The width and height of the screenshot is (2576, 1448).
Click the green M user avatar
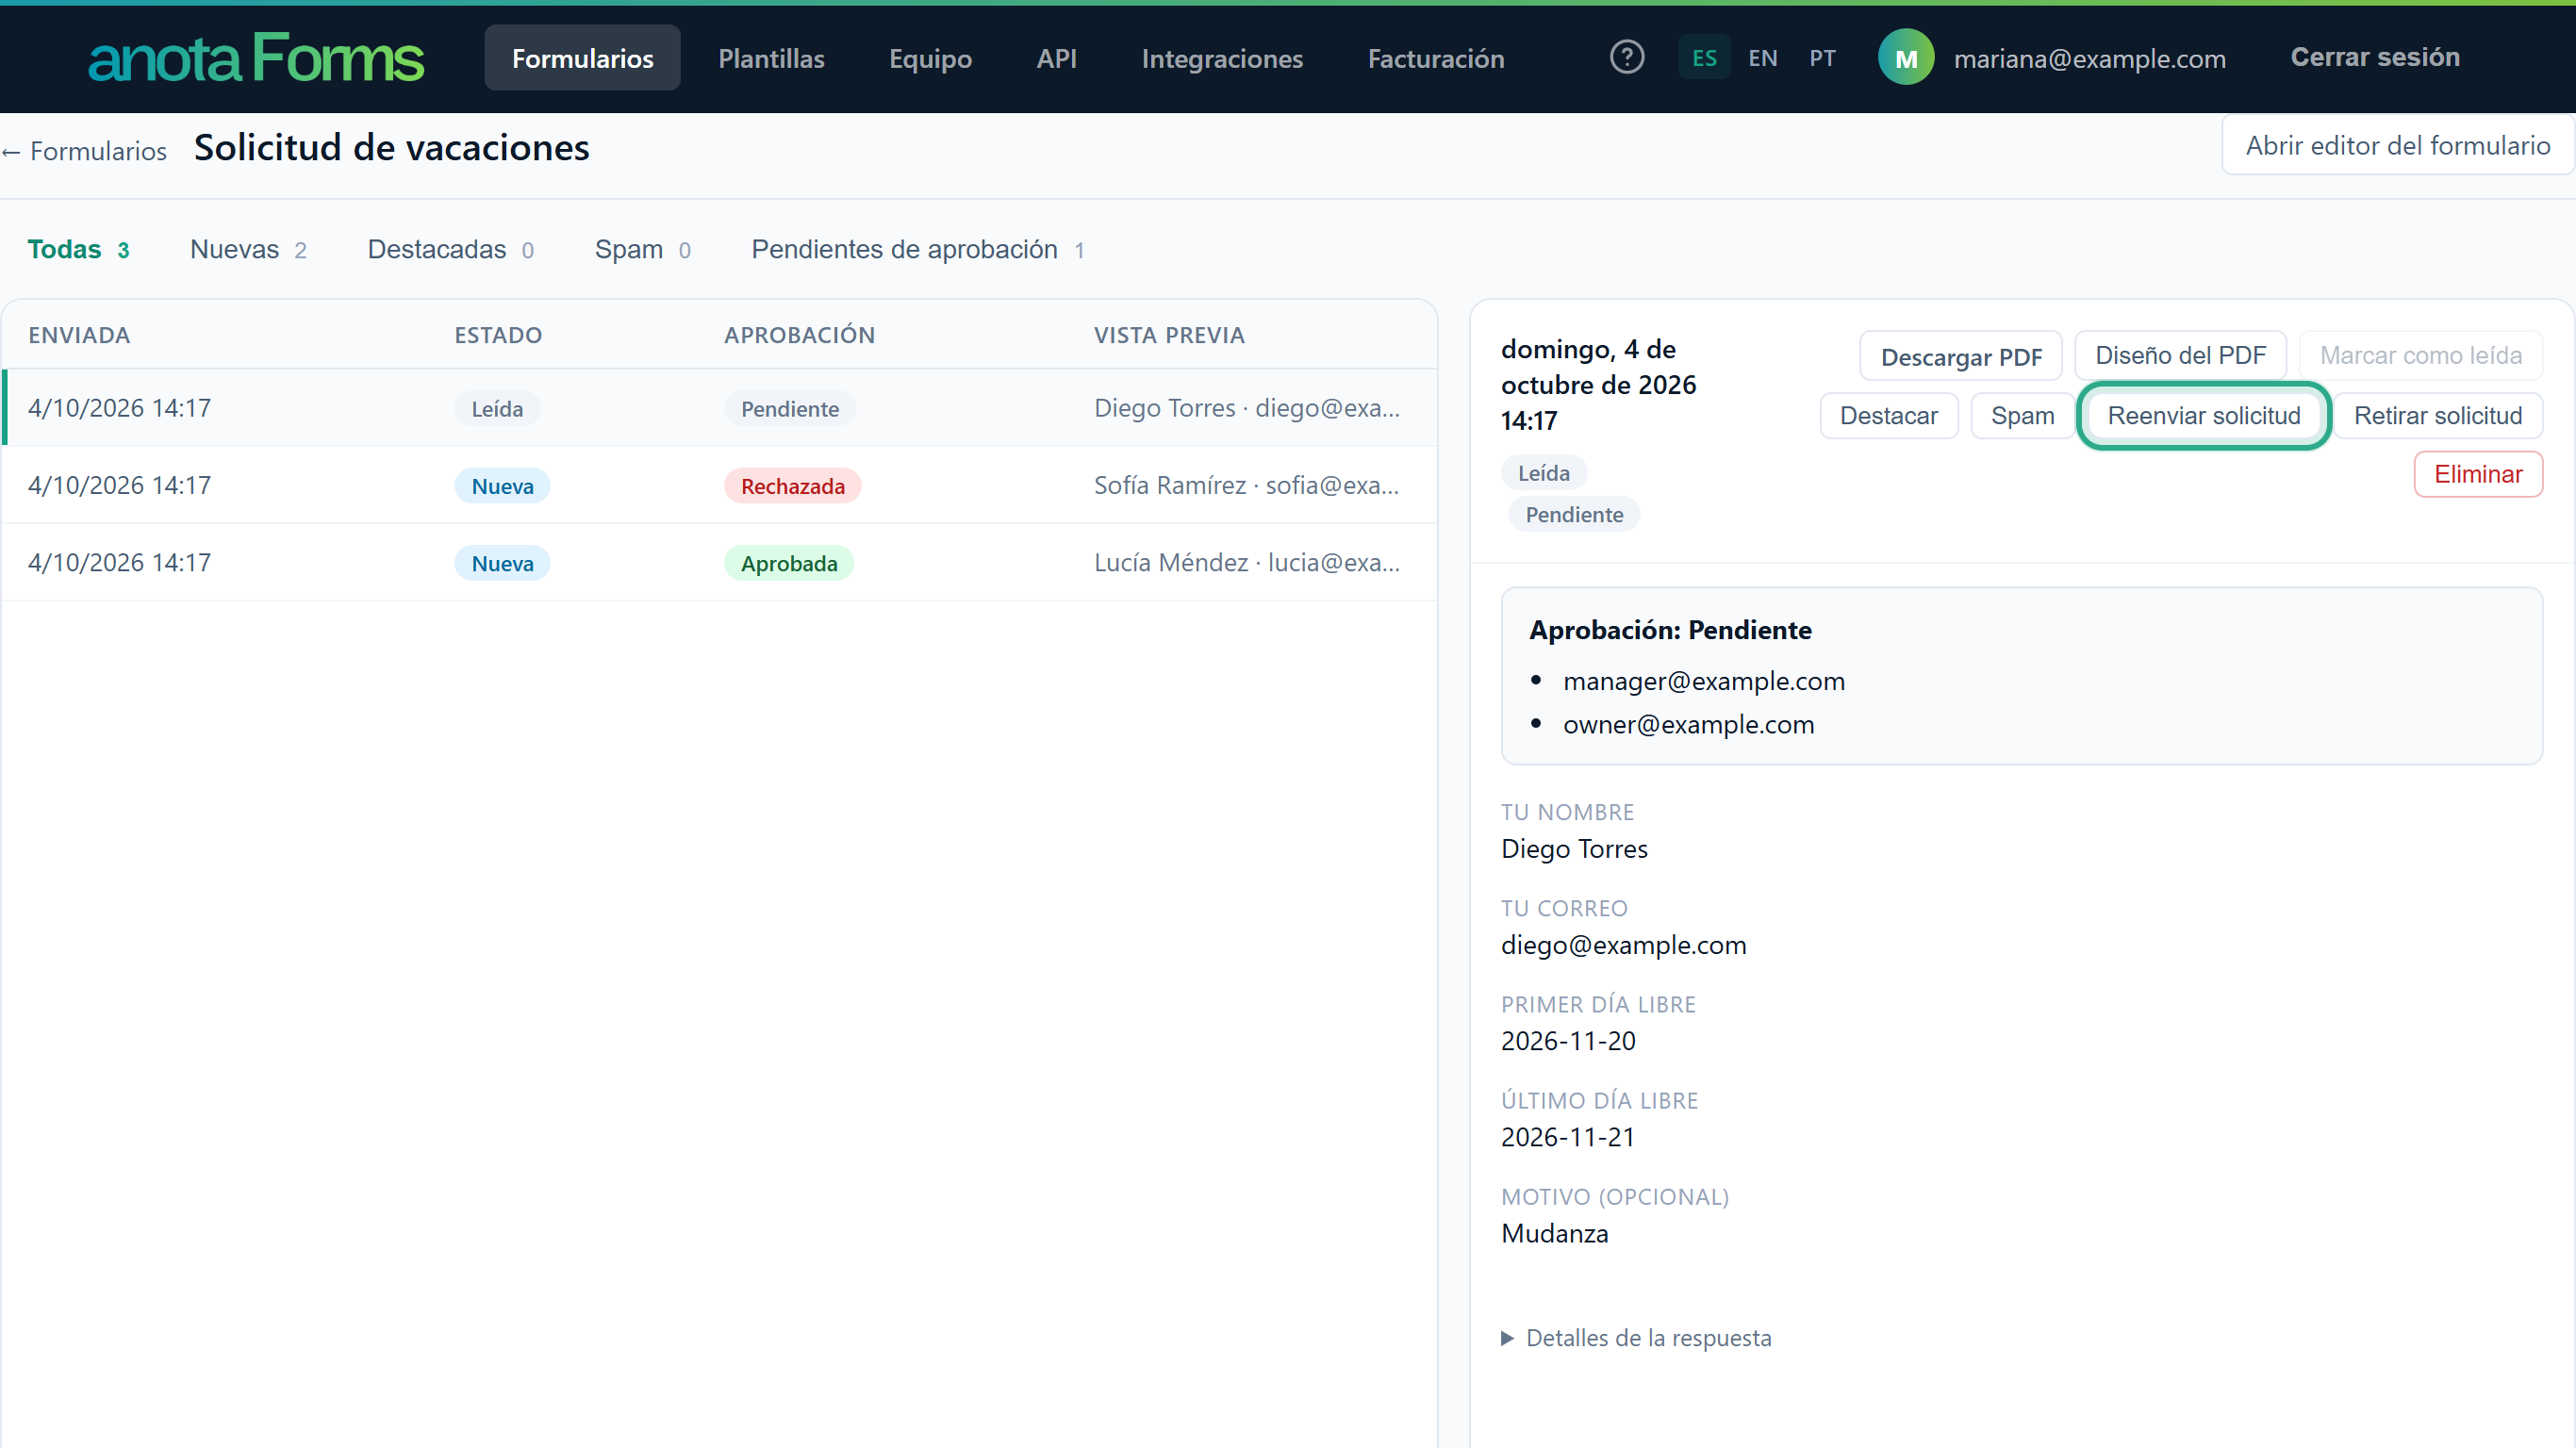1906,58
